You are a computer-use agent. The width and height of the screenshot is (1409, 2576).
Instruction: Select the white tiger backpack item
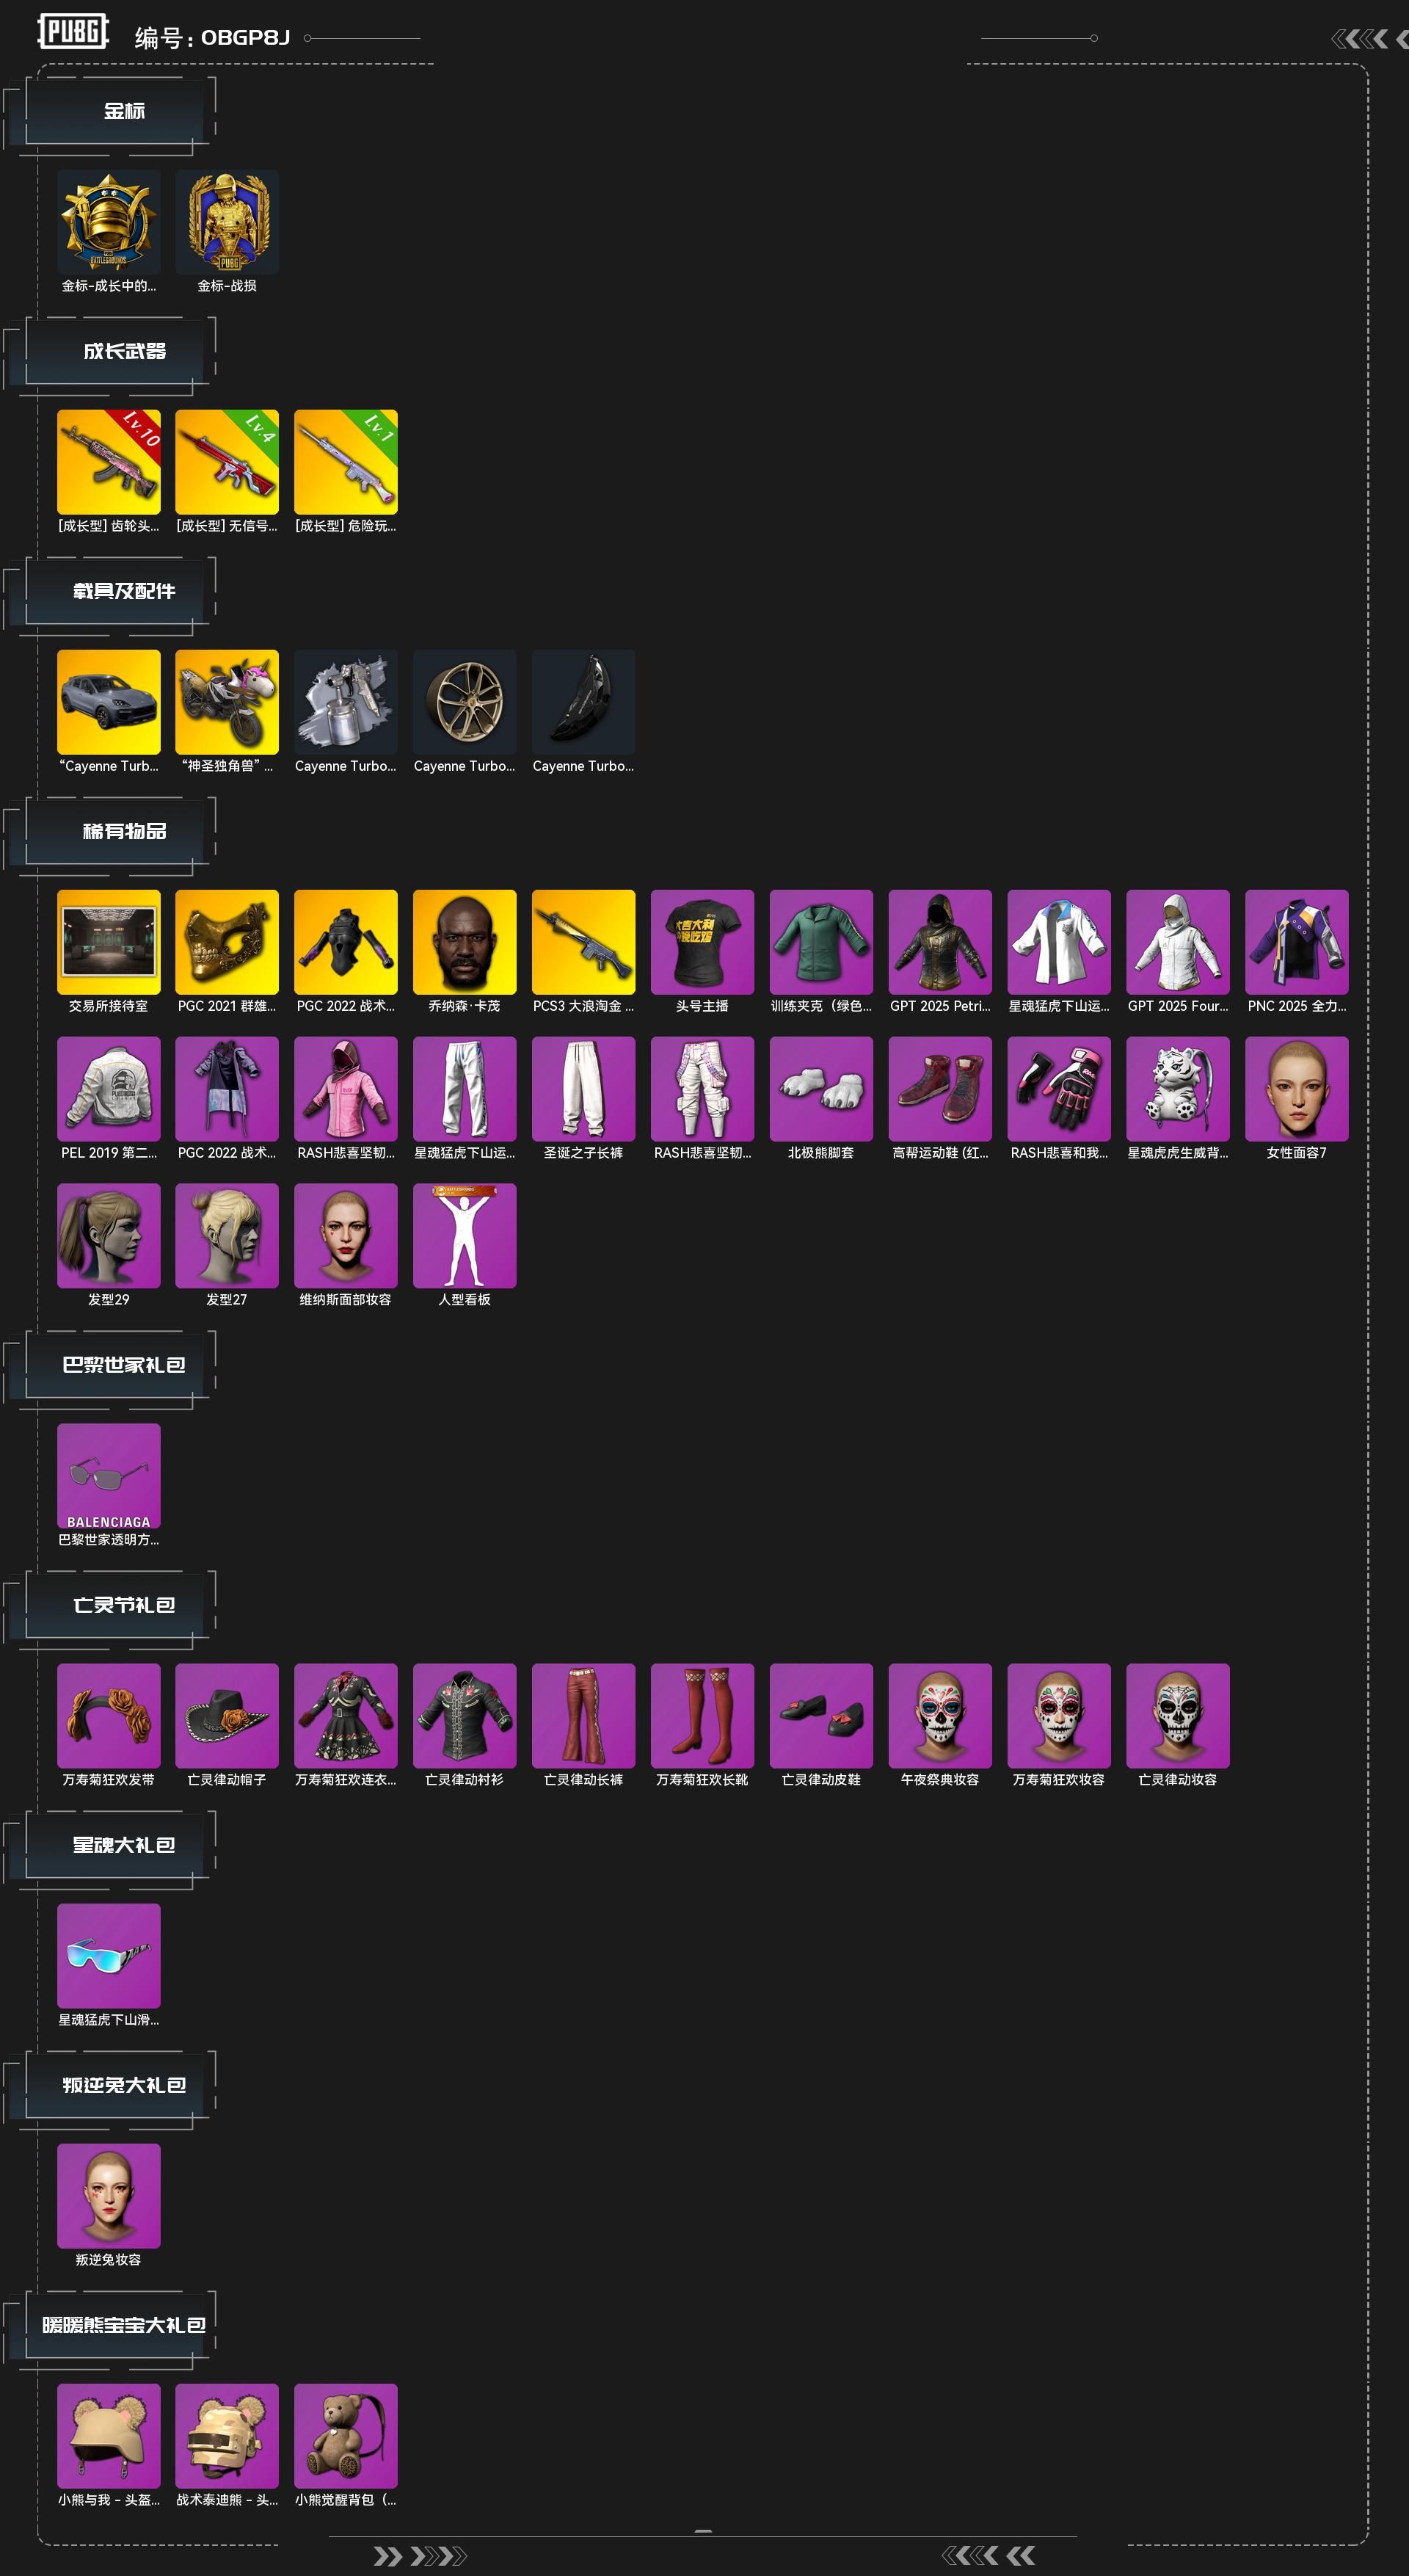[x=1178, y=1089]
